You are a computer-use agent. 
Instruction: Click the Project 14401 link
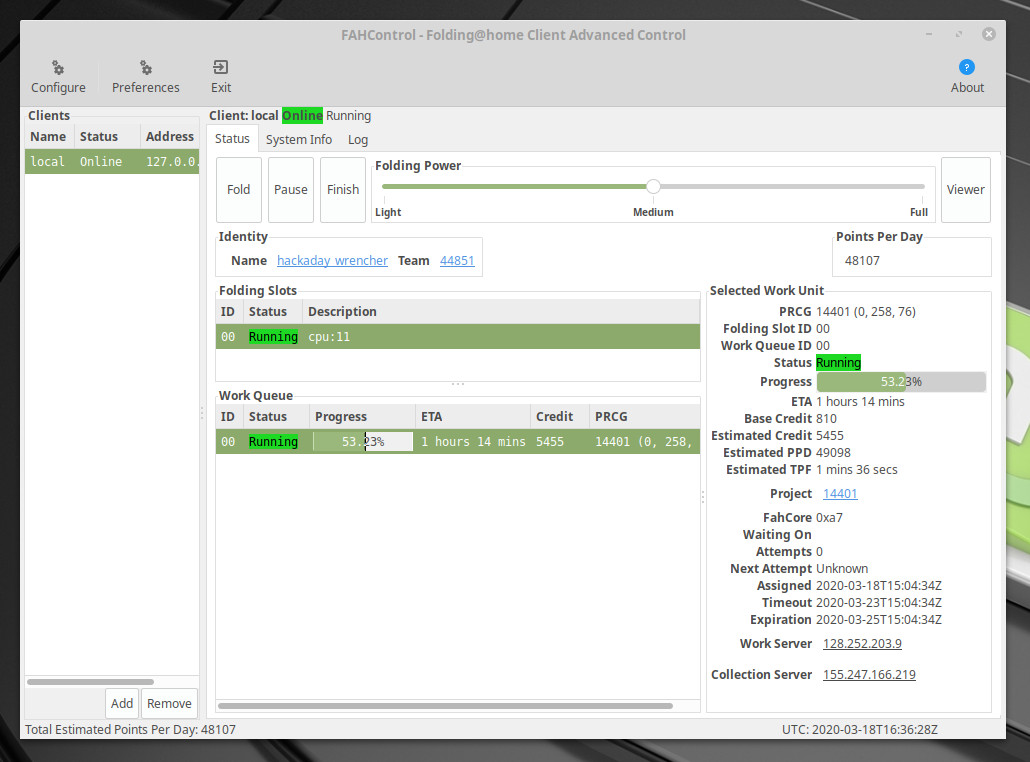840,494
